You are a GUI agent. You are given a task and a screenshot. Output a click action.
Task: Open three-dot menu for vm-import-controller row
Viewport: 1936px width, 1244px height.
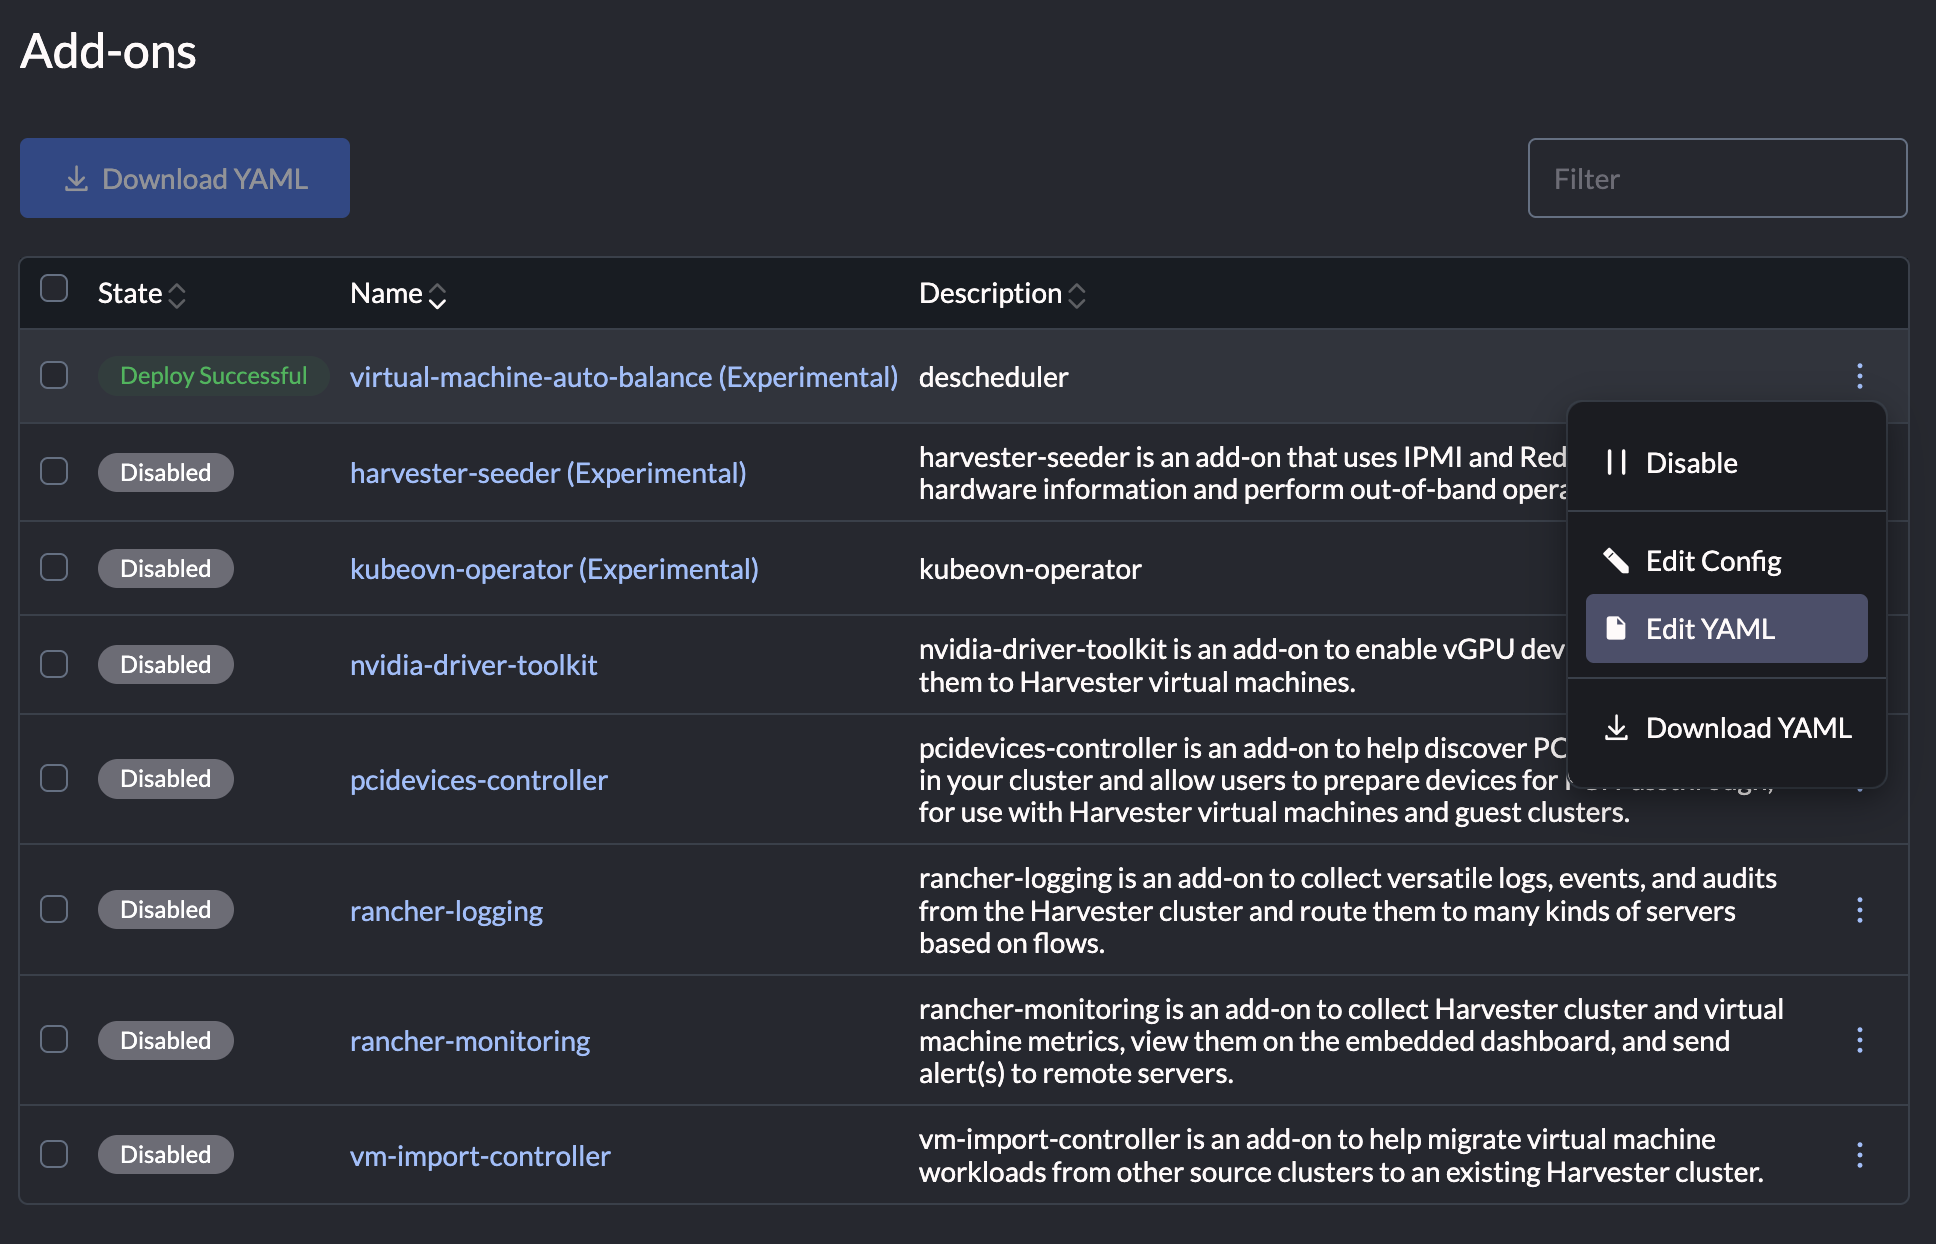tap(1859, 1155)
